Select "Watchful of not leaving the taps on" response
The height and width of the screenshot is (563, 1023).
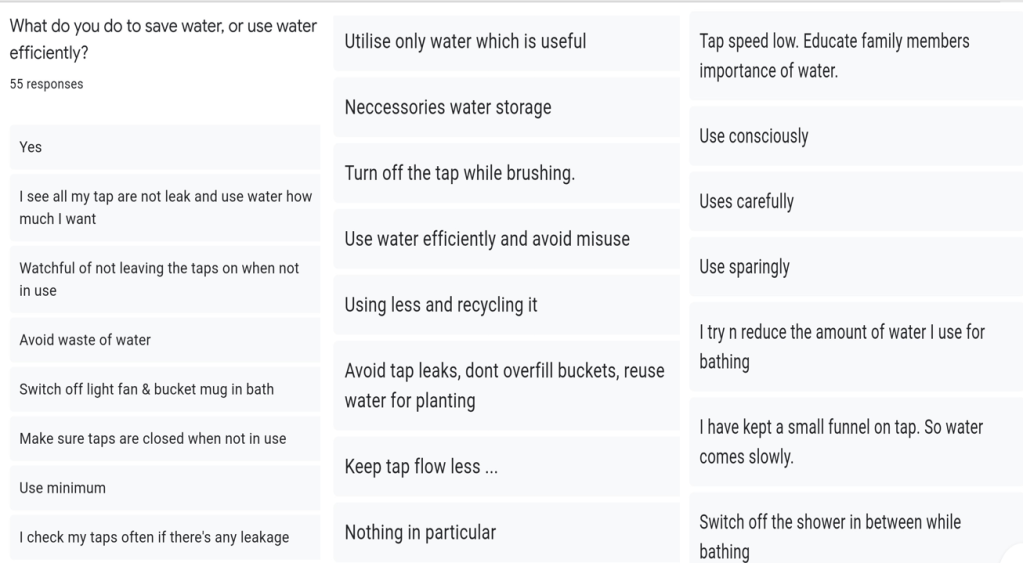tap(164, 280)
